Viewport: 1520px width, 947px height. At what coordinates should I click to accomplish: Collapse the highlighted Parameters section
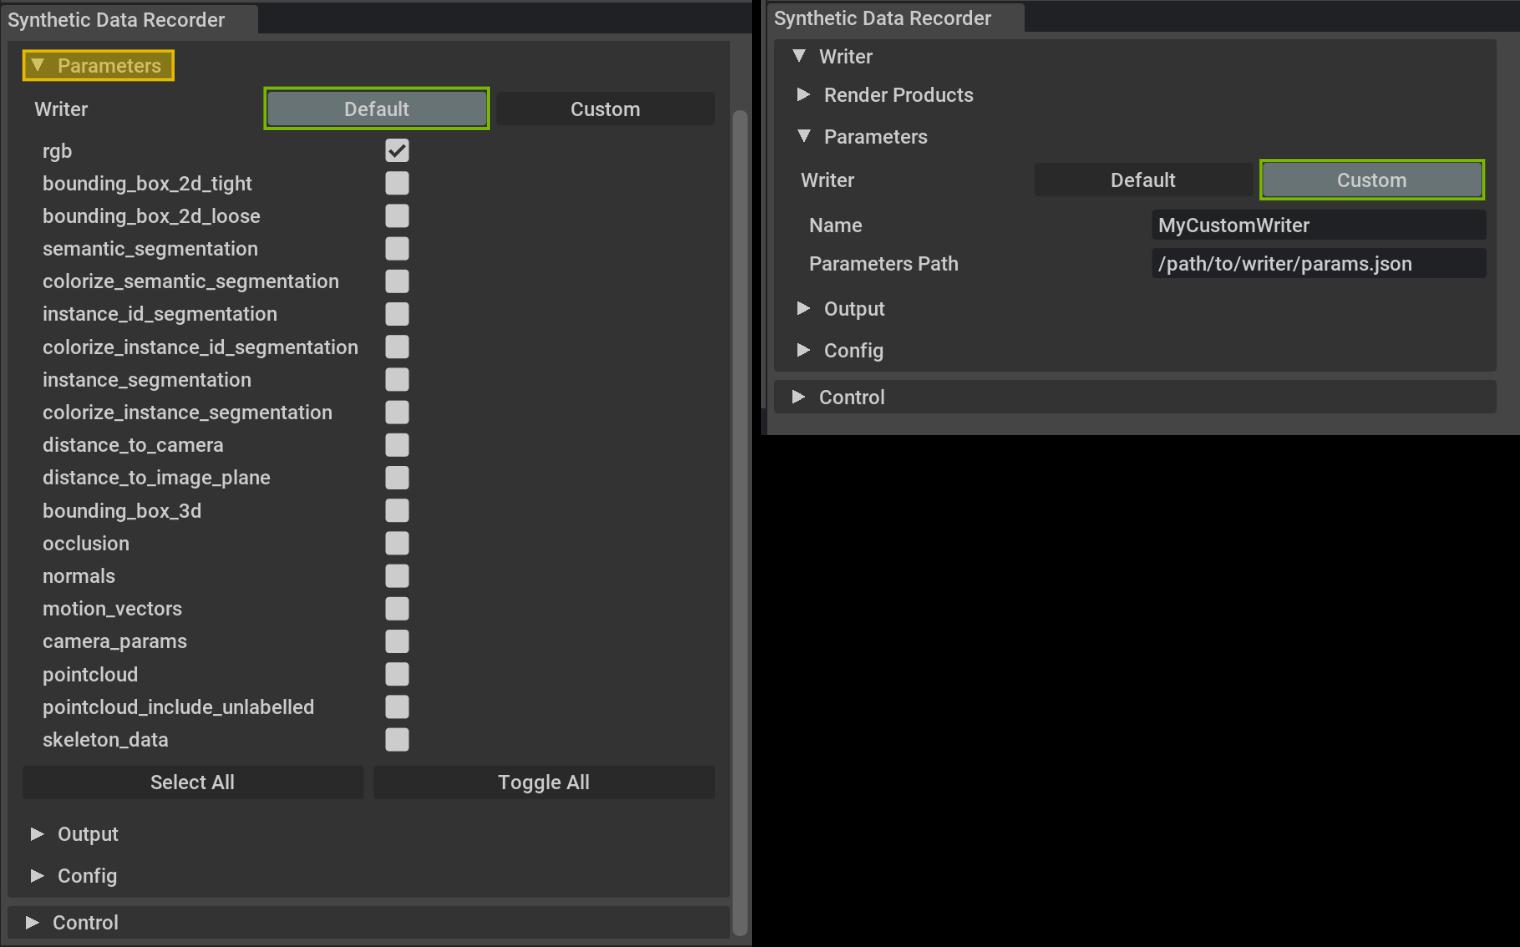click(97, 65)
